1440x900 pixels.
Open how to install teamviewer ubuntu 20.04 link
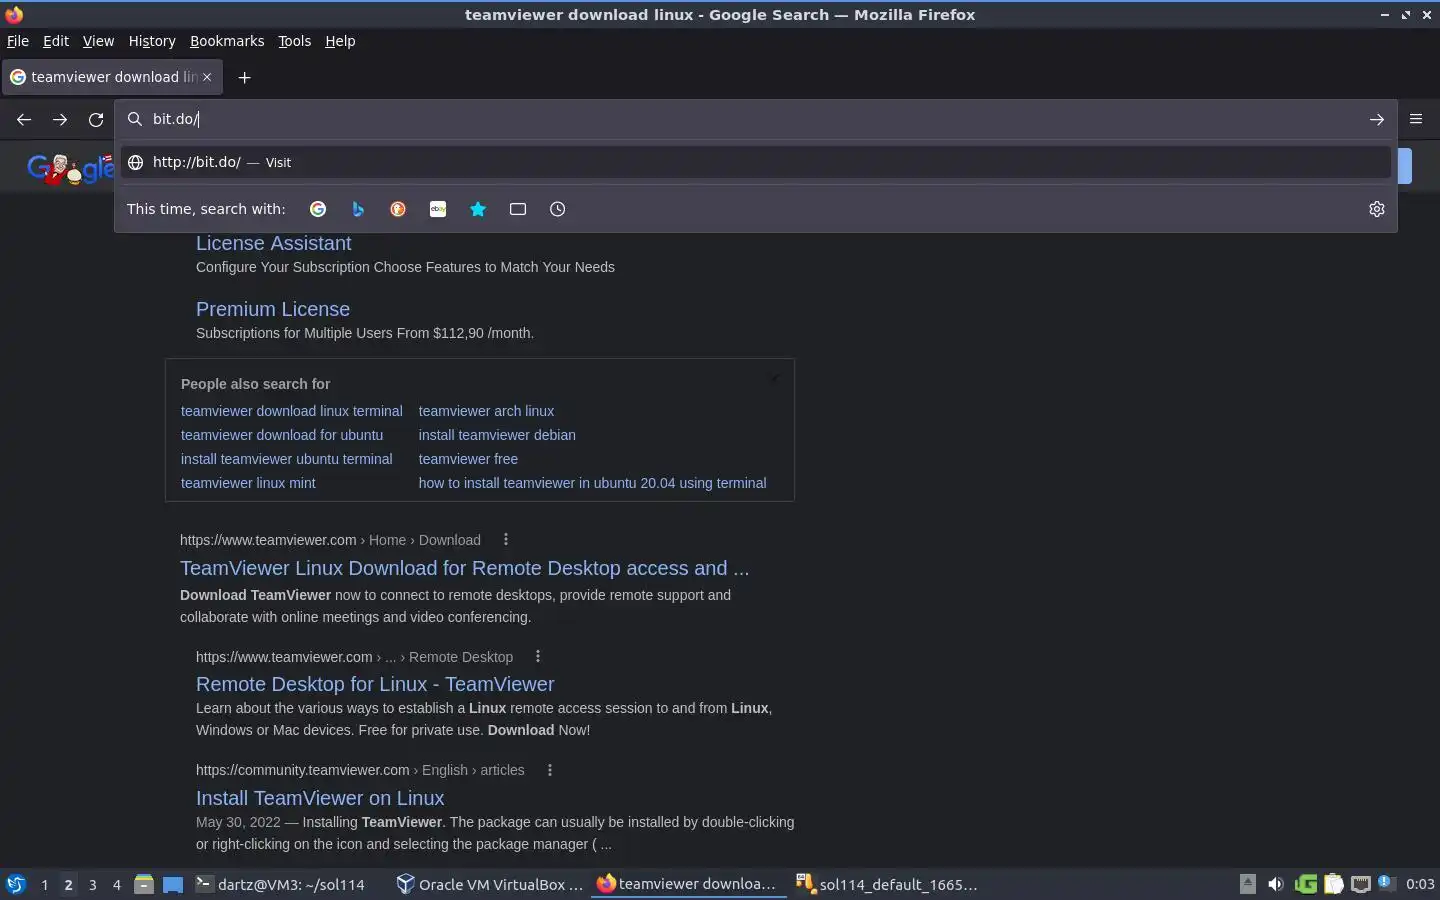tap(593, 483)
